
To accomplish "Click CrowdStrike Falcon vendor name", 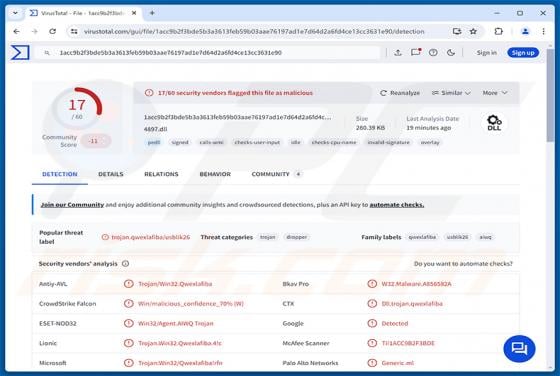I will click(x=68, y=304).
